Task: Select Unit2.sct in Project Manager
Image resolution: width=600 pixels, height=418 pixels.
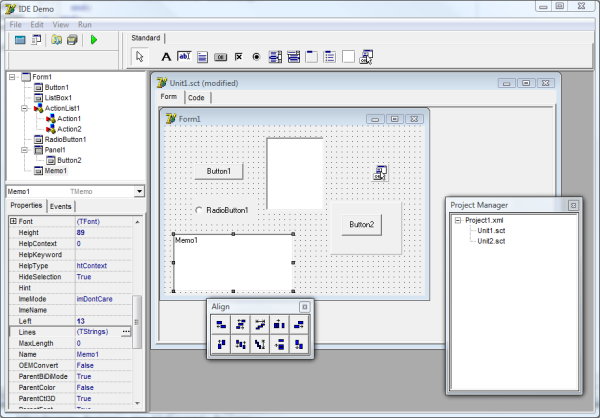Action: coord(492,241)
